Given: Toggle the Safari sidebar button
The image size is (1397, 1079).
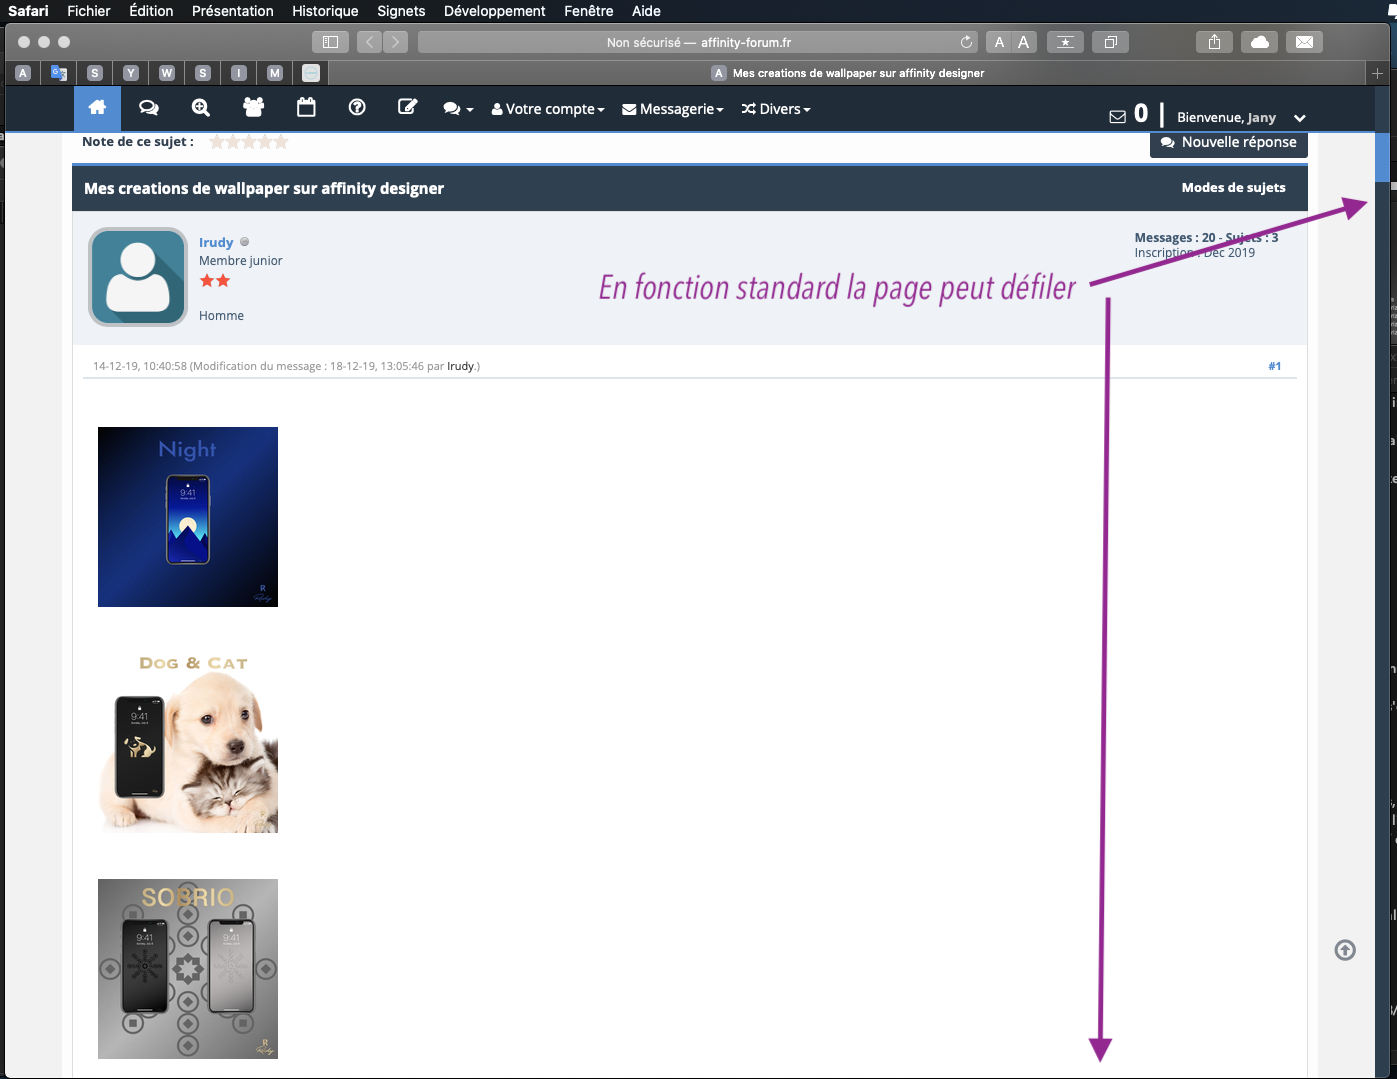Looking at the screenshot, I should [330, 42].
